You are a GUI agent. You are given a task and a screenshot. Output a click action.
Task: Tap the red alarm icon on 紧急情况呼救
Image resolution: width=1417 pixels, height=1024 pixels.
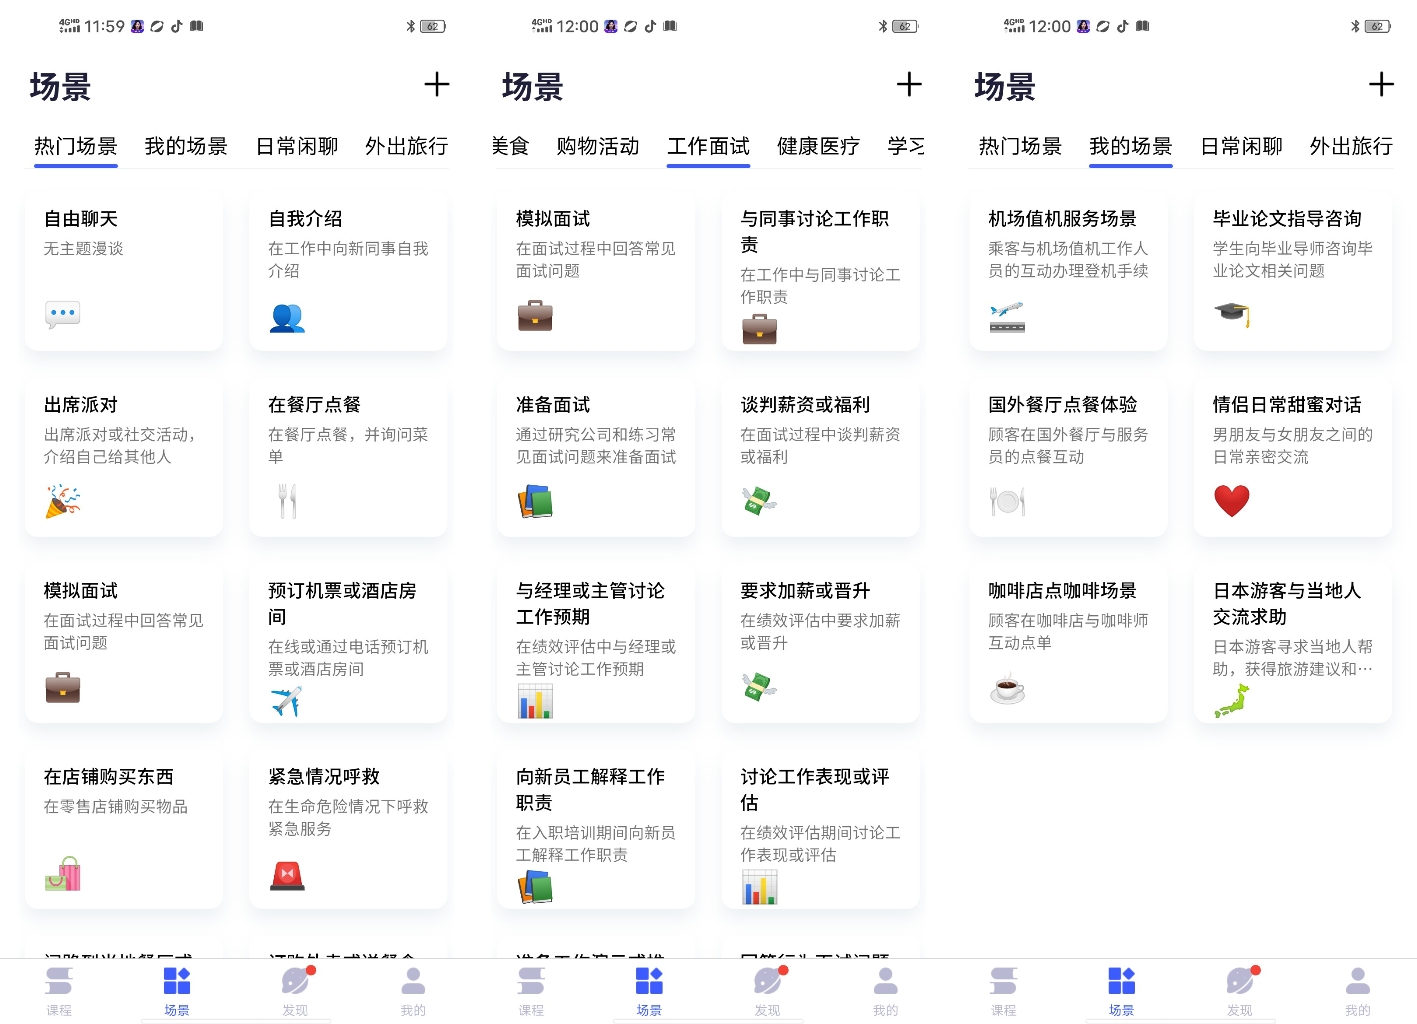tap(287, 874)
